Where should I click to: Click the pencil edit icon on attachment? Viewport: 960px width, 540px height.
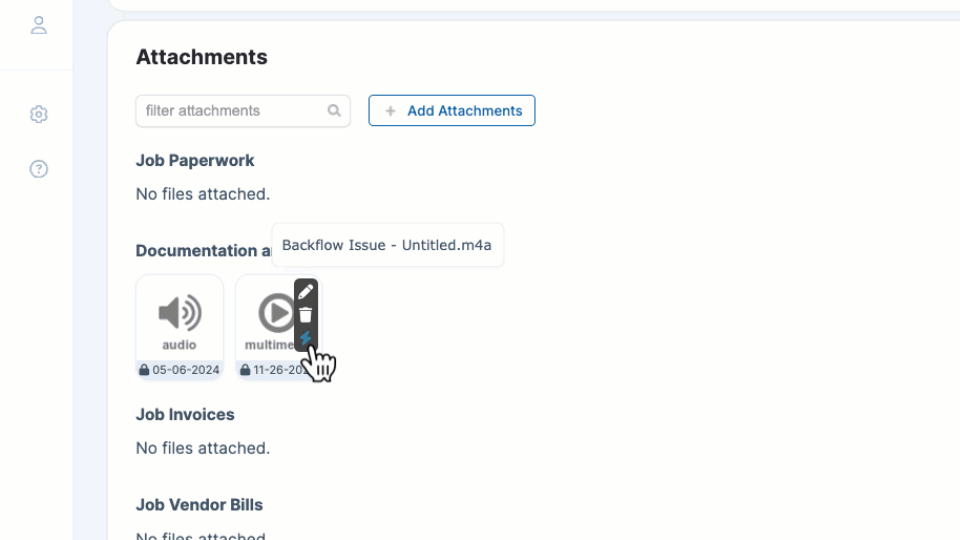pyautogui.click(x=306, y=292)
